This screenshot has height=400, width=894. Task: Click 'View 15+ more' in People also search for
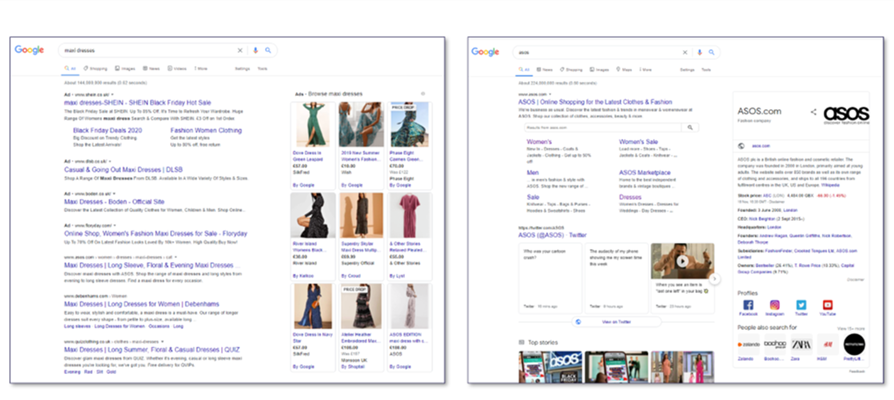[x=851, y=329]
